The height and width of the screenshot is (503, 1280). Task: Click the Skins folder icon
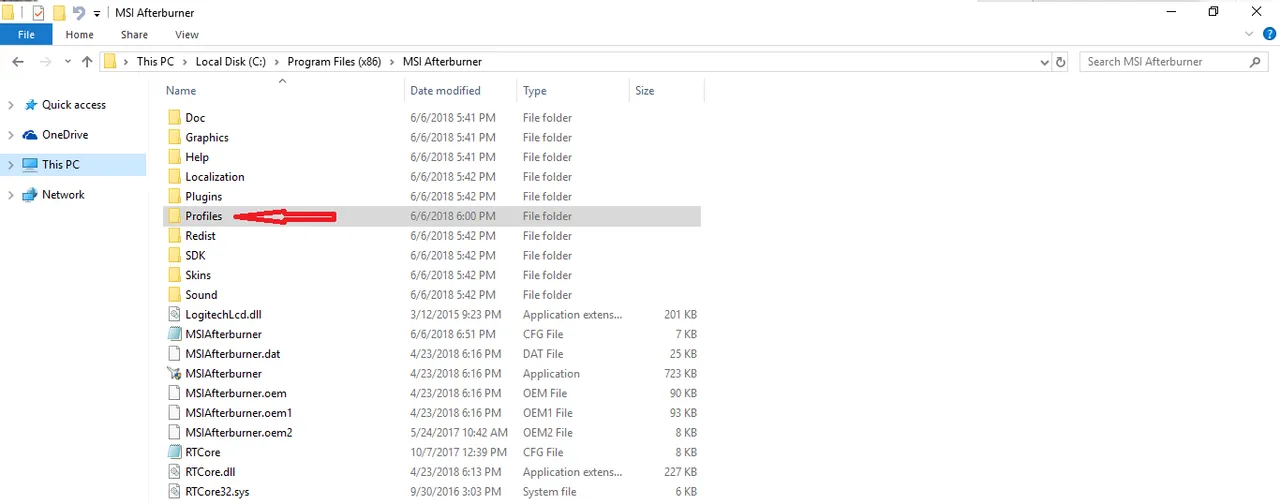[x=174, y=275]
